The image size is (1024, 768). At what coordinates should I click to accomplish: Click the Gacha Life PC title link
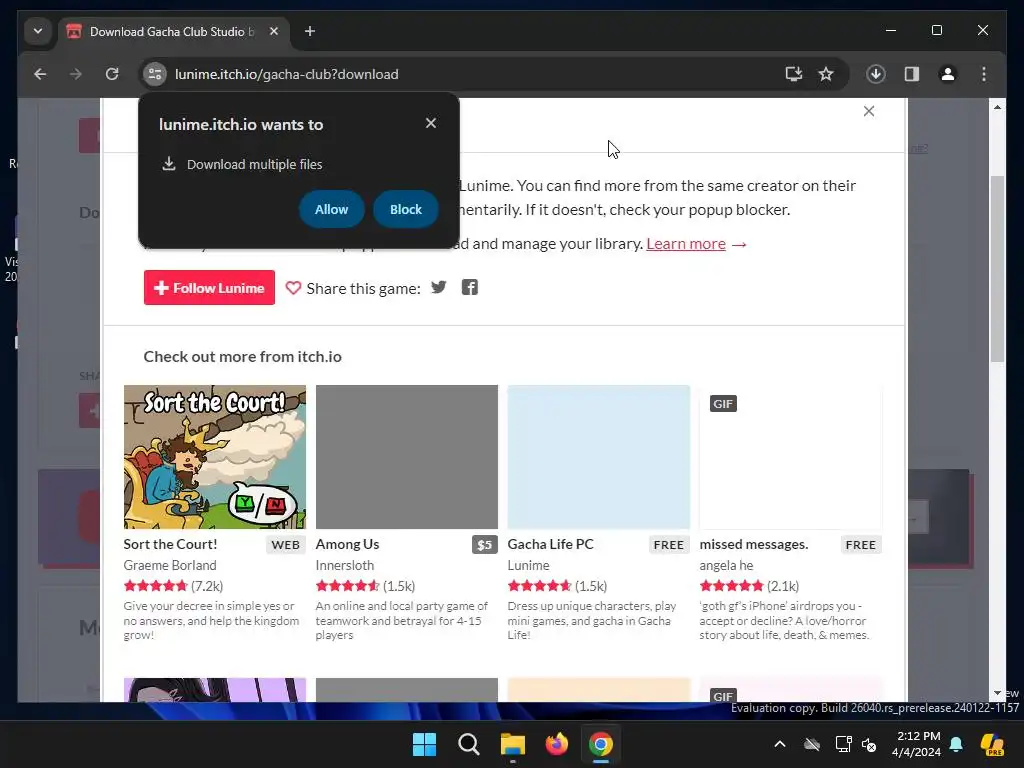coord(551,544)
